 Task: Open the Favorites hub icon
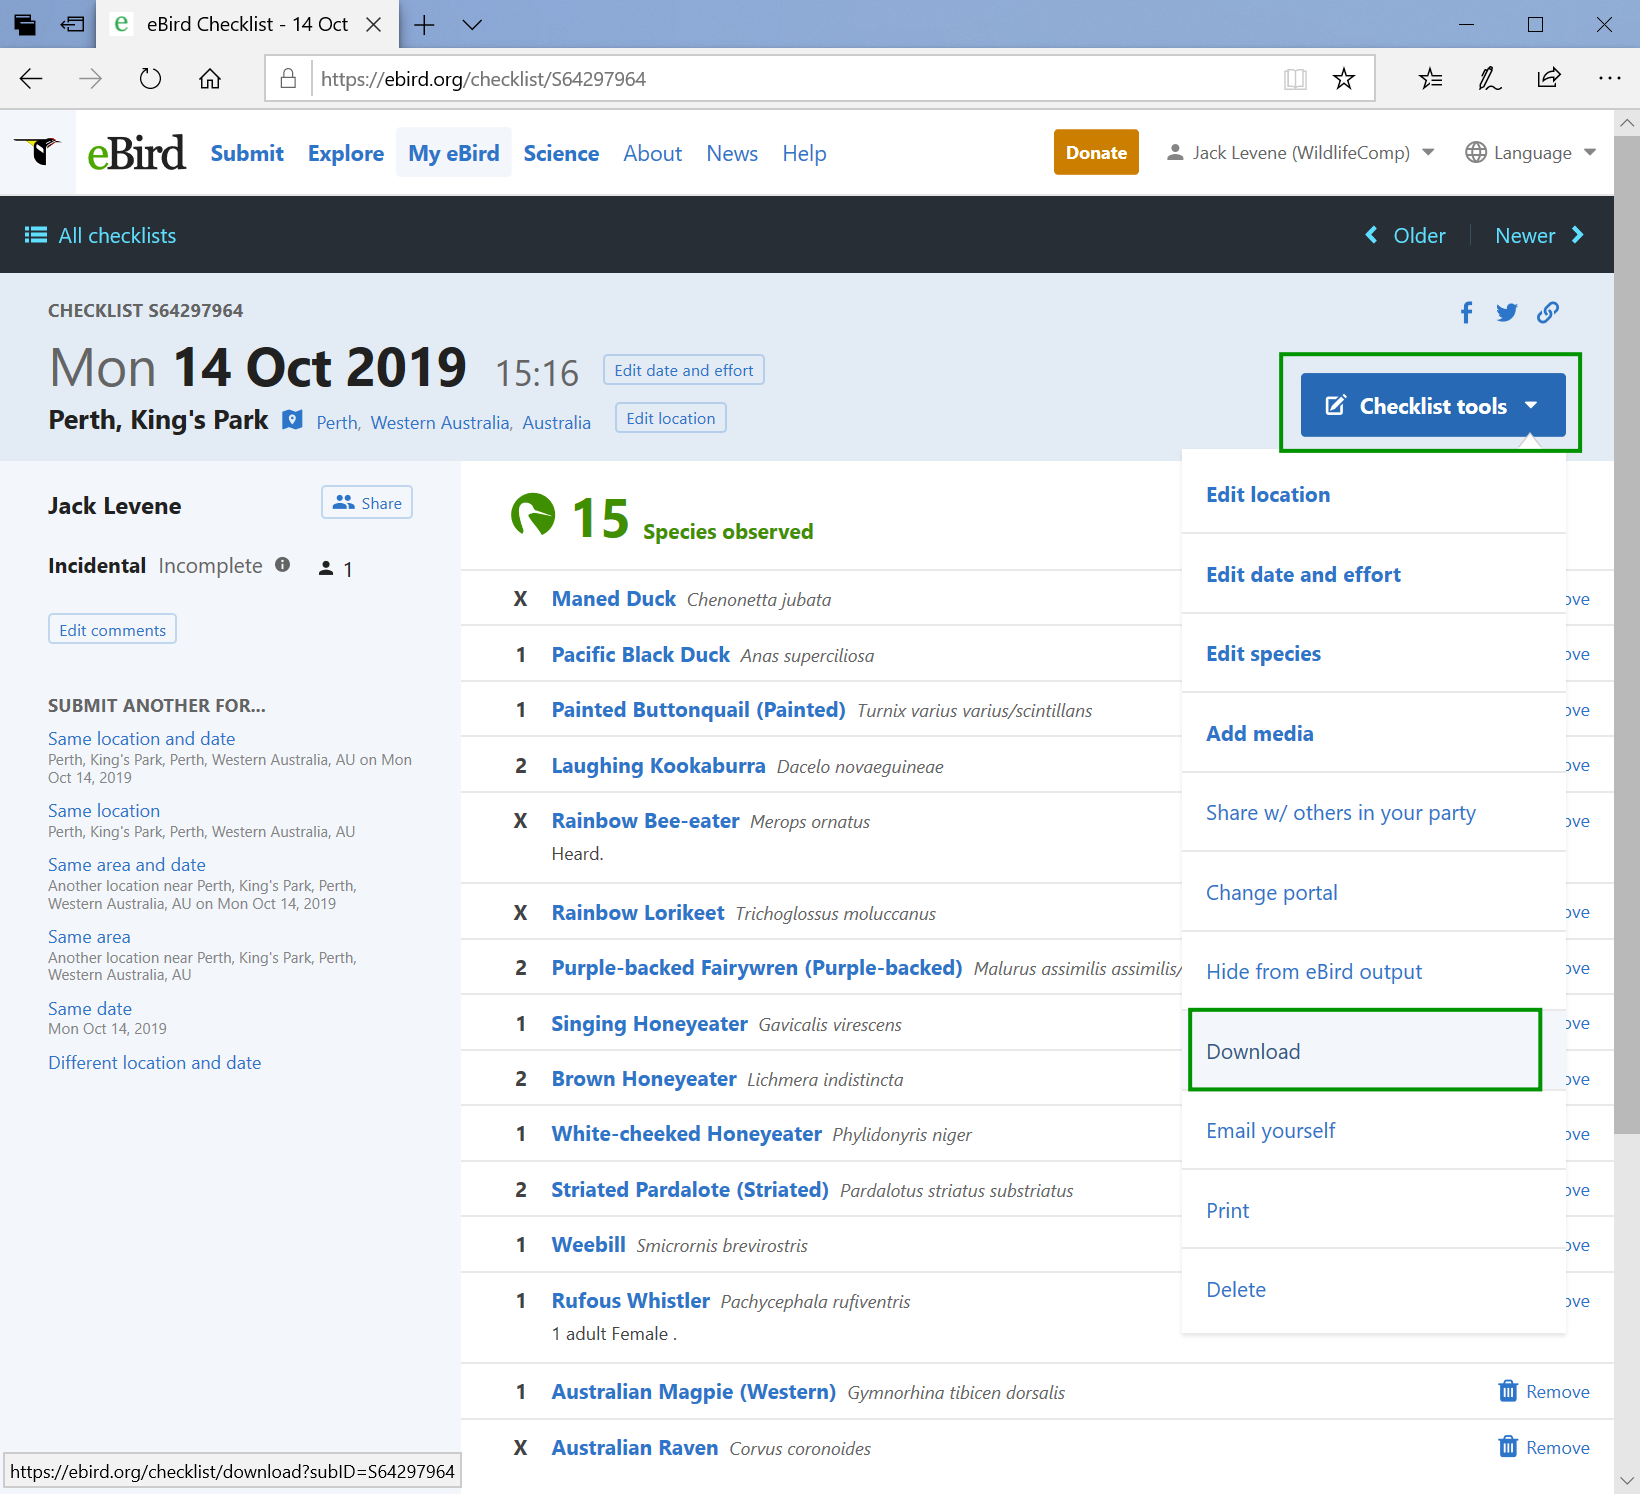tap(1430, 79)
